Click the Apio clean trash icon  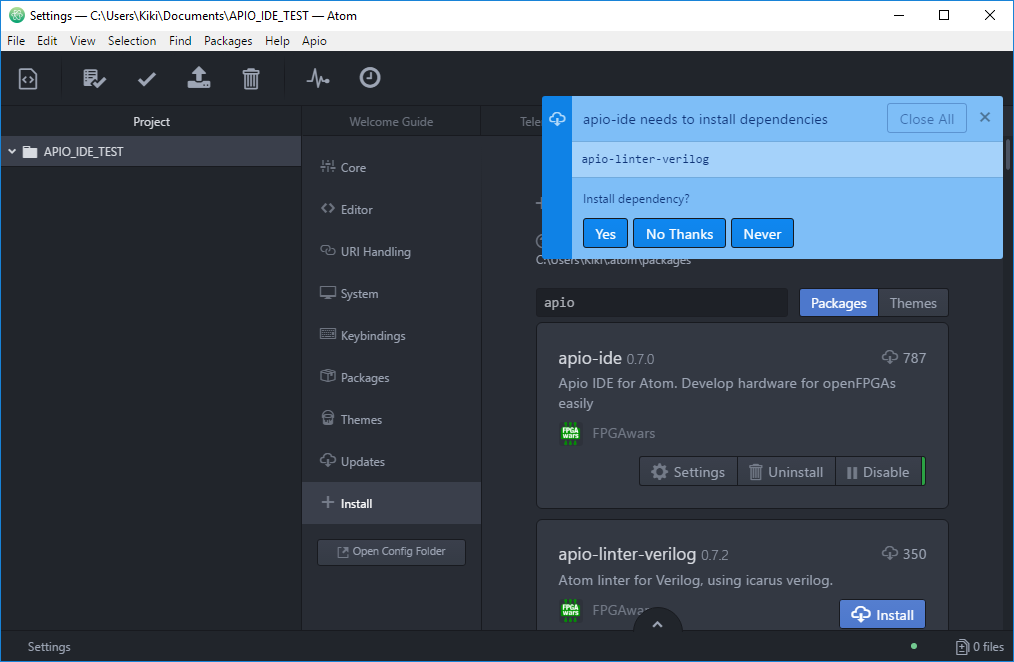pos(251,79)
